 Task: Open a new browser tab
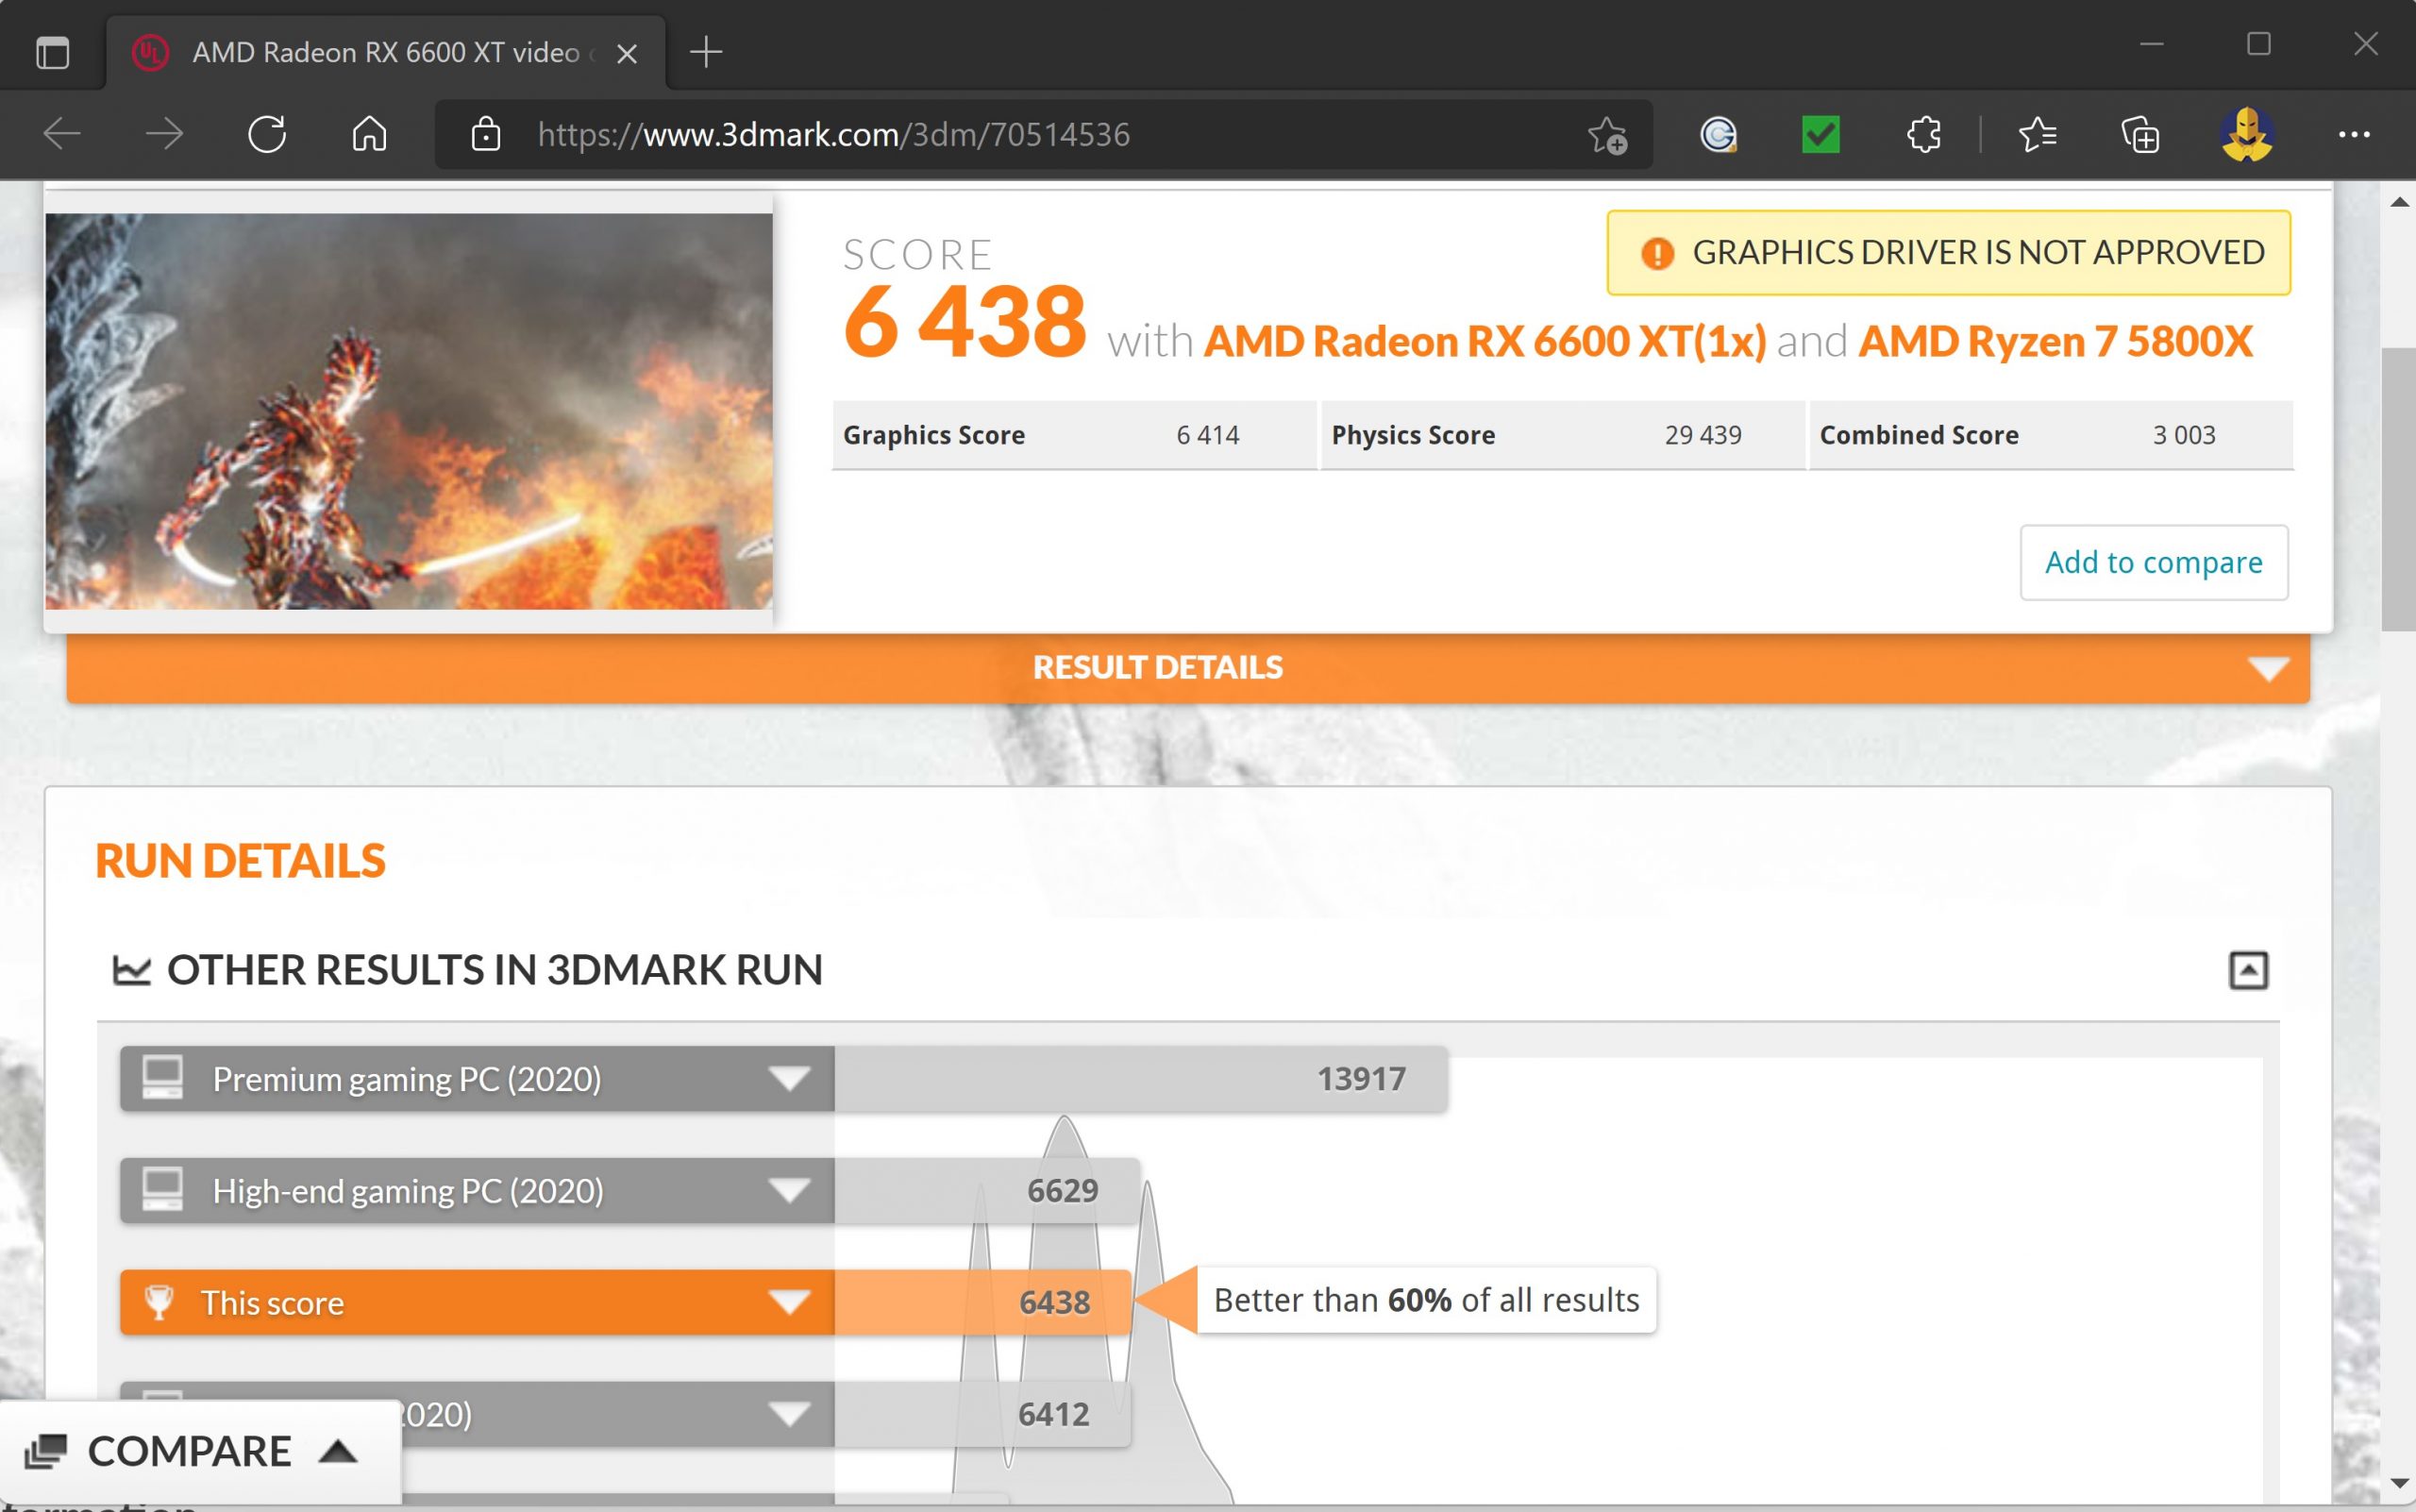tap(706, 52)
